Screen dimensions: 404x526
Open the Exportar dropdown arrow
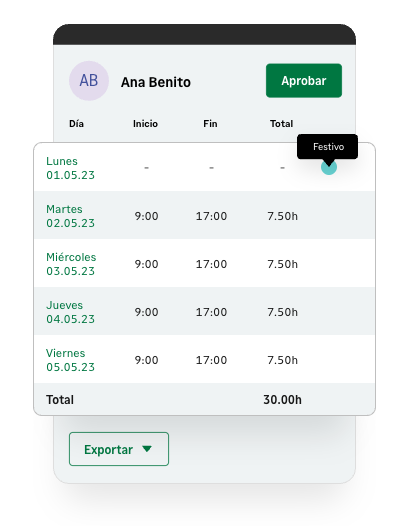click(x=147, y=449)
